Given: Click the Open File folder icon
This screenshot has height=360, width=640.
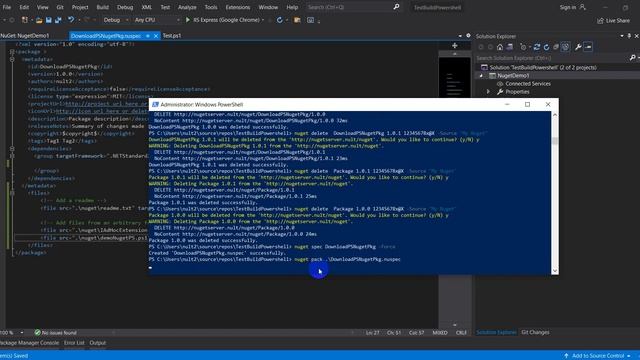Looking at the screenshot, I should pyautogui.click(x=39, y=20).
